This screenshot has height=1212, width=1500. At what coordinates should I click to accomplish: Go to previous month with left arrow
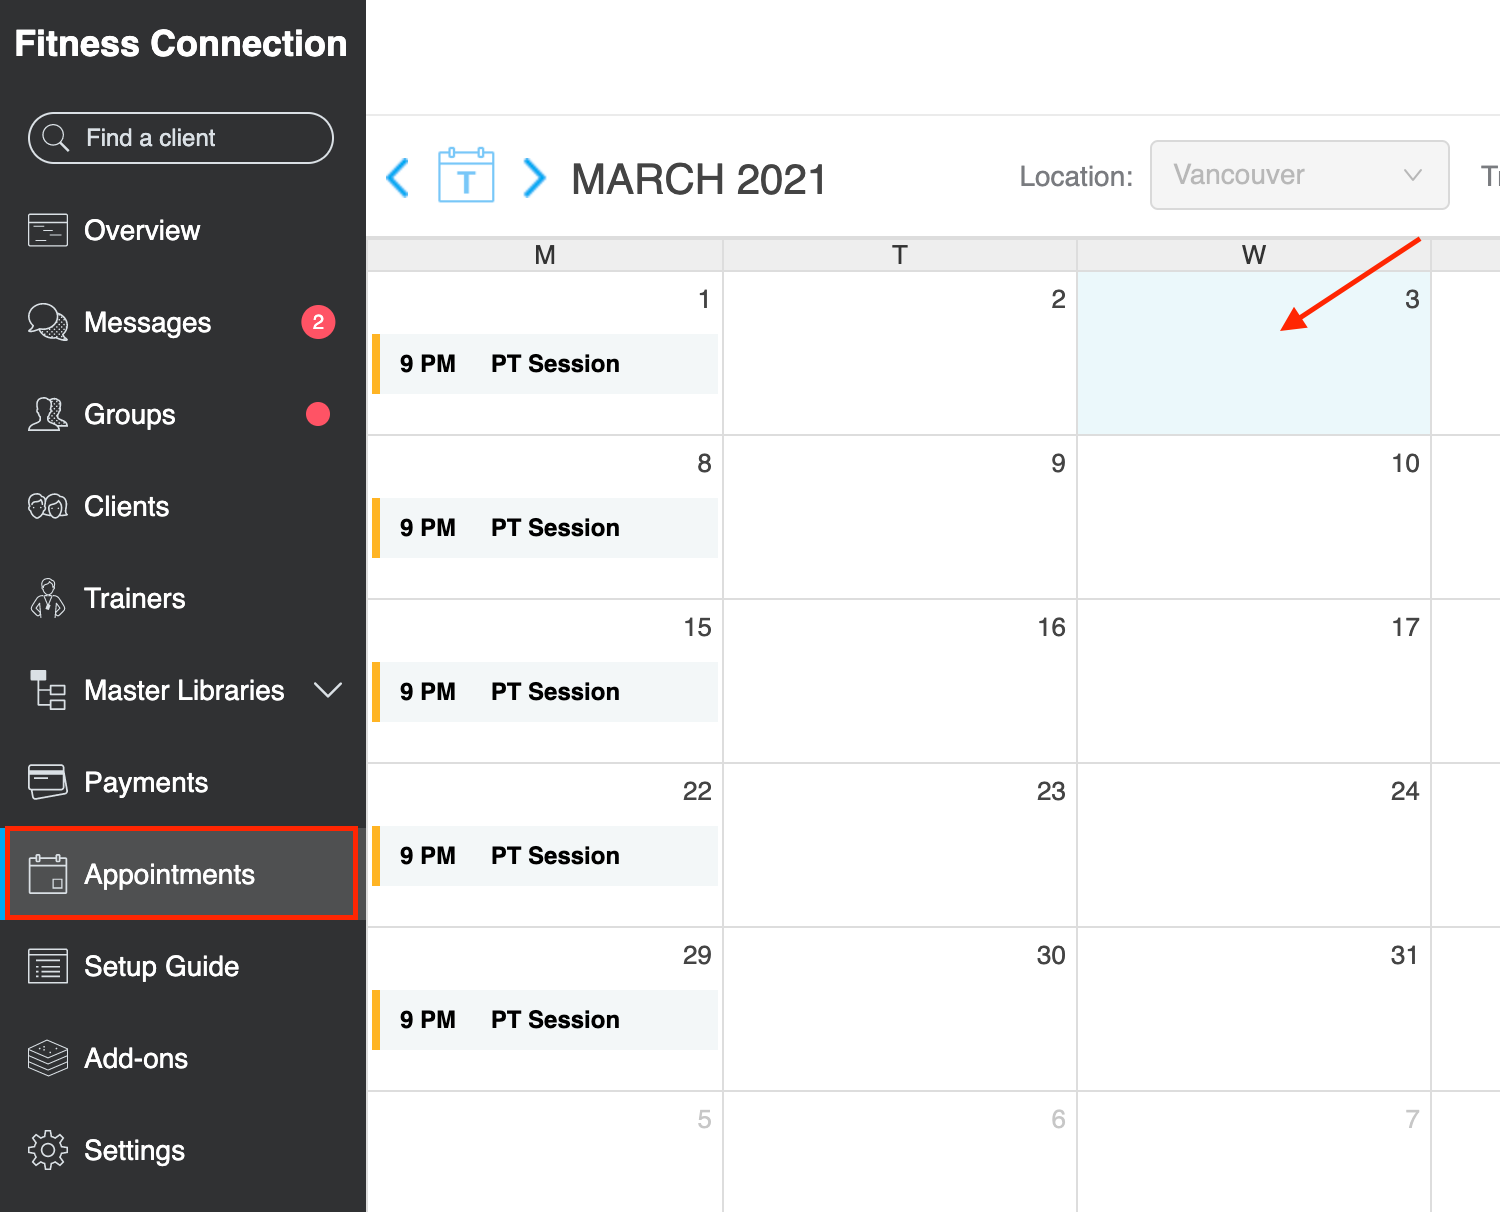398,178
